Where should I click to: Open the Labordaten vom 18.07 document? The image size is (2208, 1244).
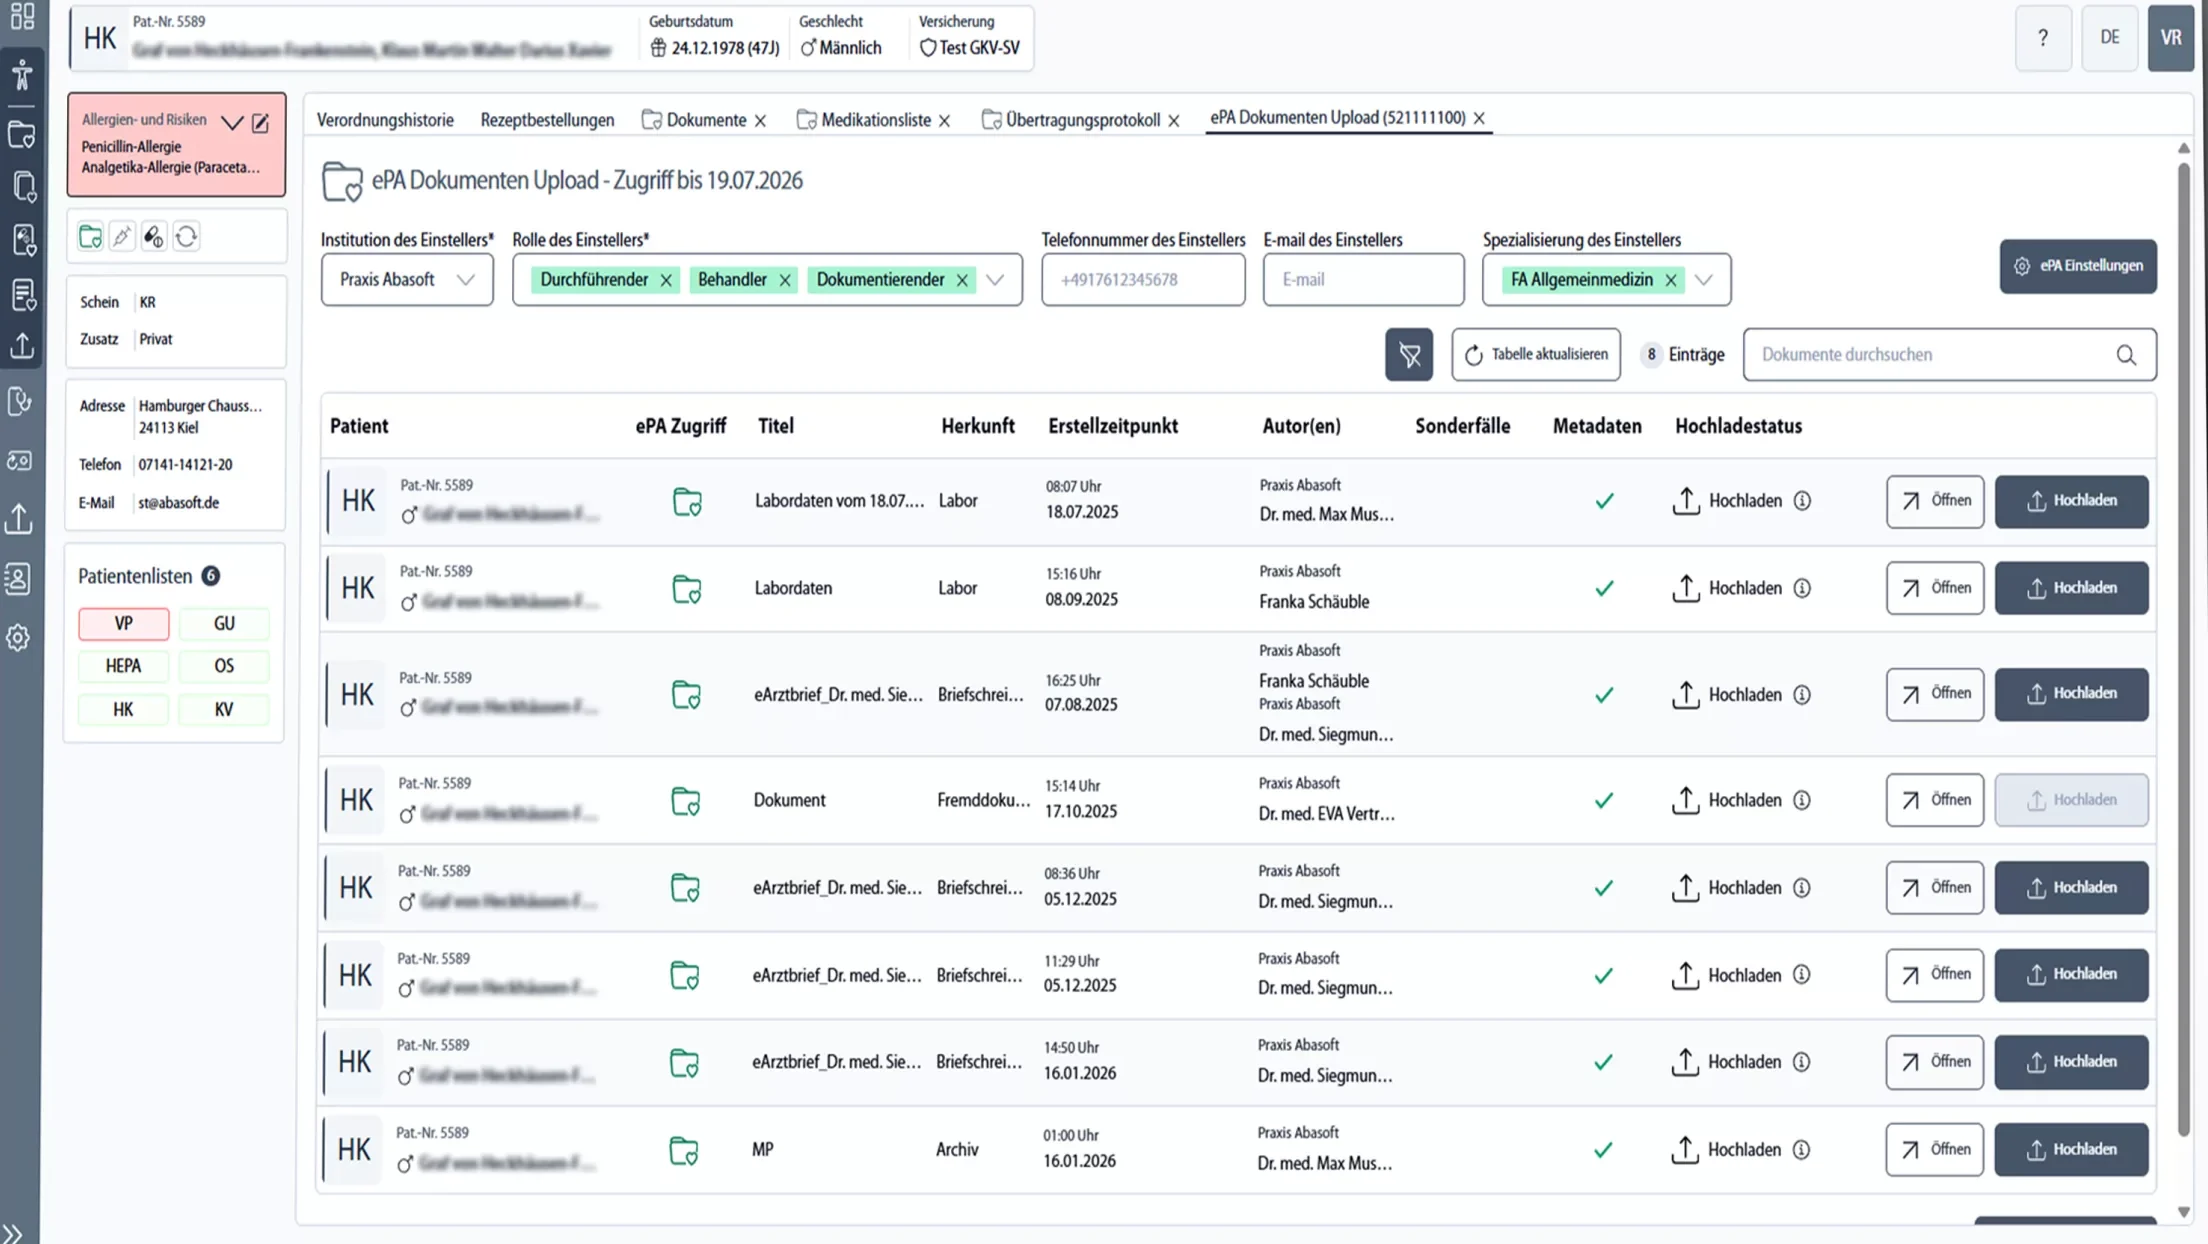pyautogui.click(x=1935, y=501)
